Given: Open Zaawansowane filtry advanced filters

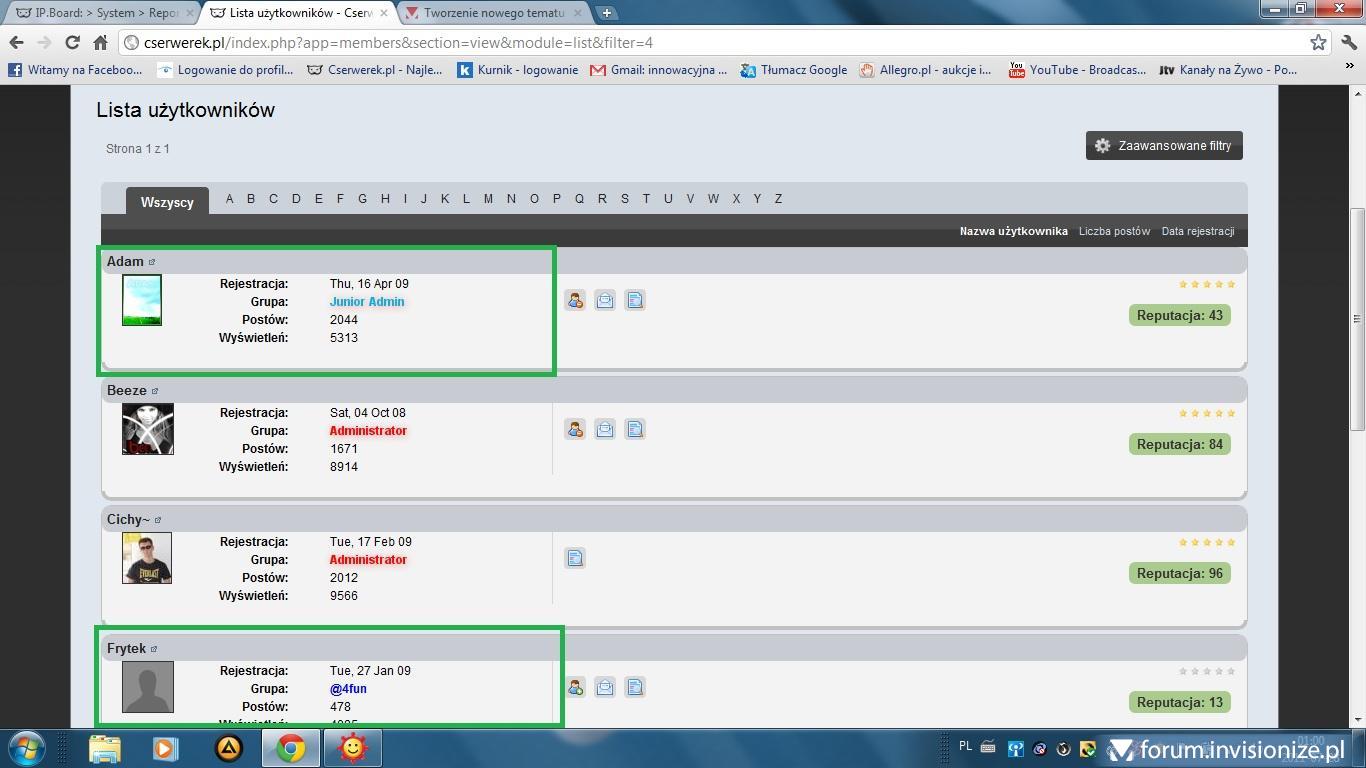Looking at the screenshot, I should pyautogui.click(x=1164, y=146).
